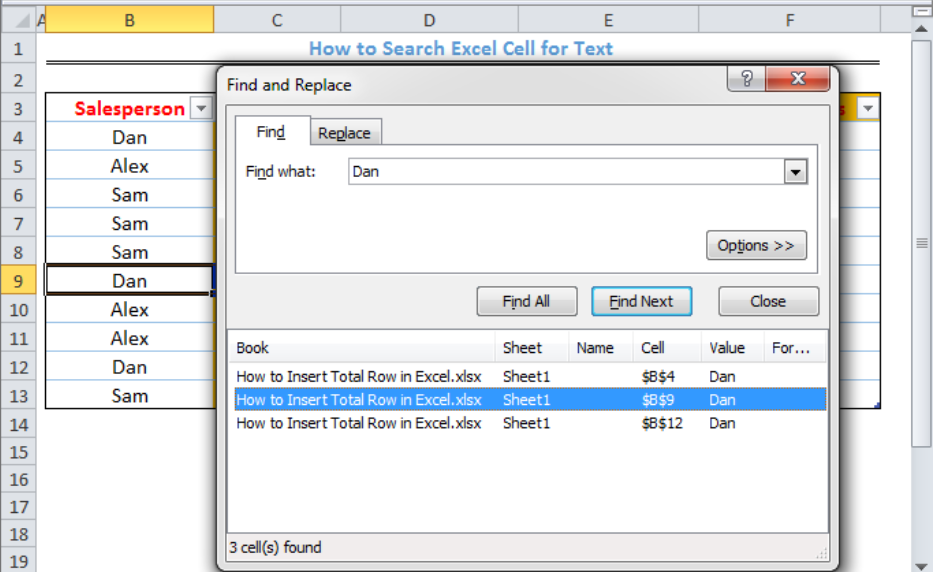Viewport: 936px width, 576px height.
Task: Open the filter dropdown in column F header
Action: (867, 109)
